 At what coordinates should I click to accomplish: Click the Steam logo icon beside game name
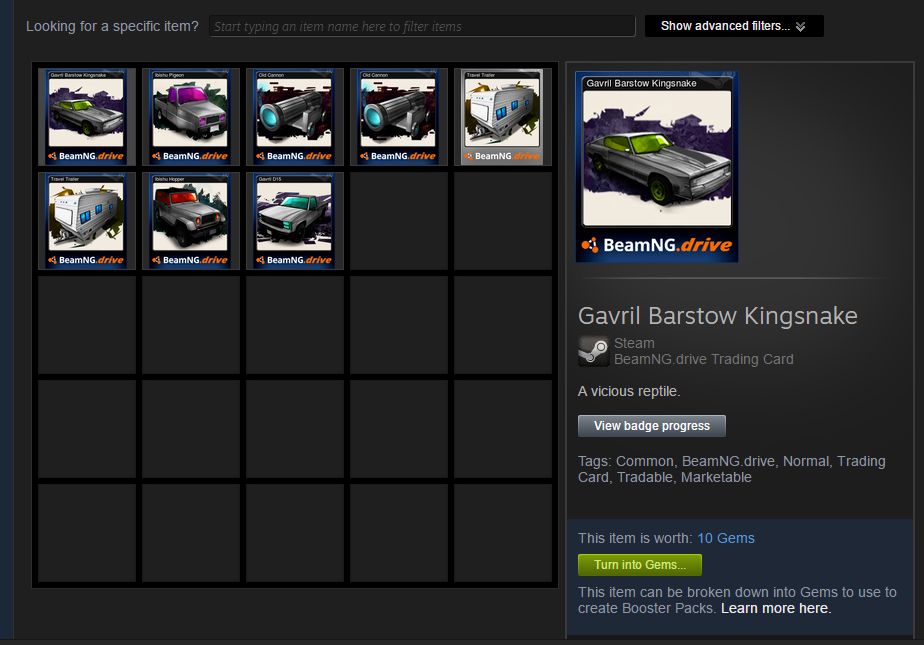pos(593,351)
